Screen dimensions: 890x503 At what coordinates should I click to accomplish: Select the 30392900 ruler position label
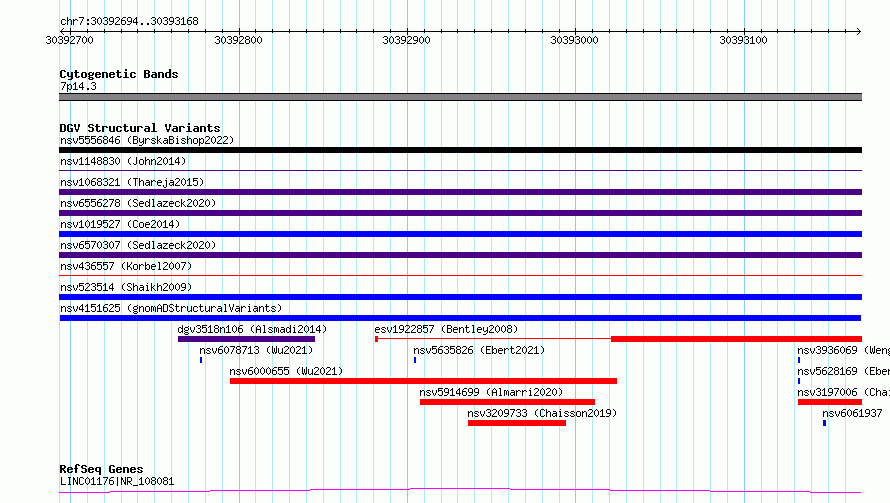click(406, 40)
